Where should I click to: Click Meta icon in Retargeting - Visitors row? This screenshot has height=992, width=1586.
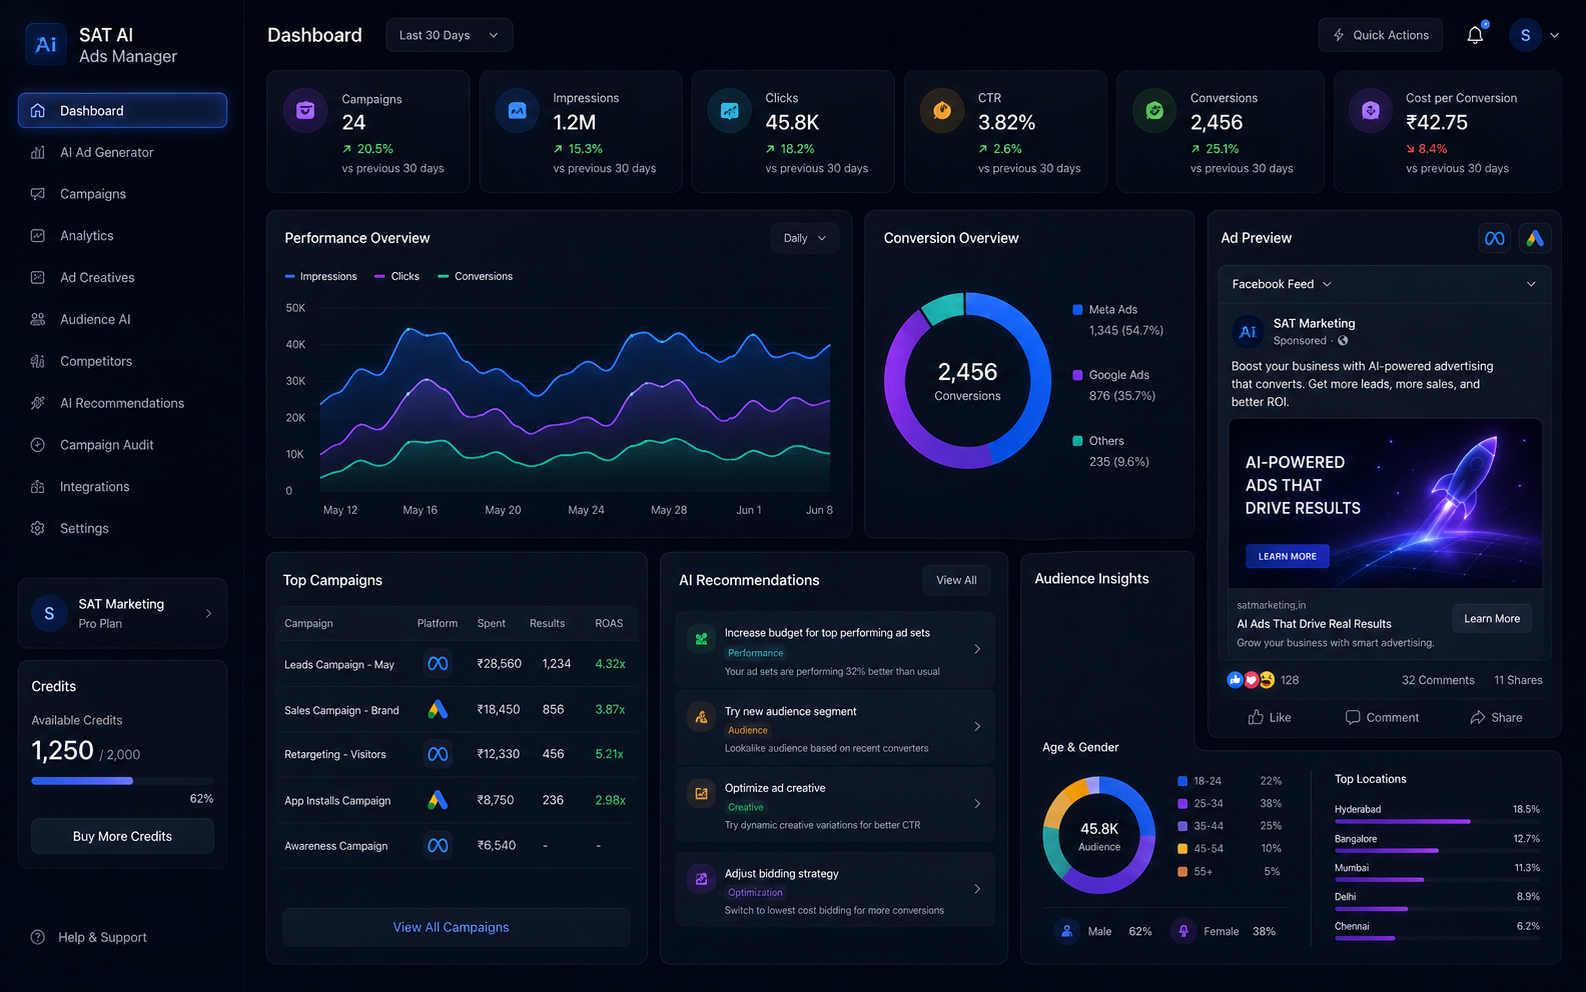coord(438,754)
